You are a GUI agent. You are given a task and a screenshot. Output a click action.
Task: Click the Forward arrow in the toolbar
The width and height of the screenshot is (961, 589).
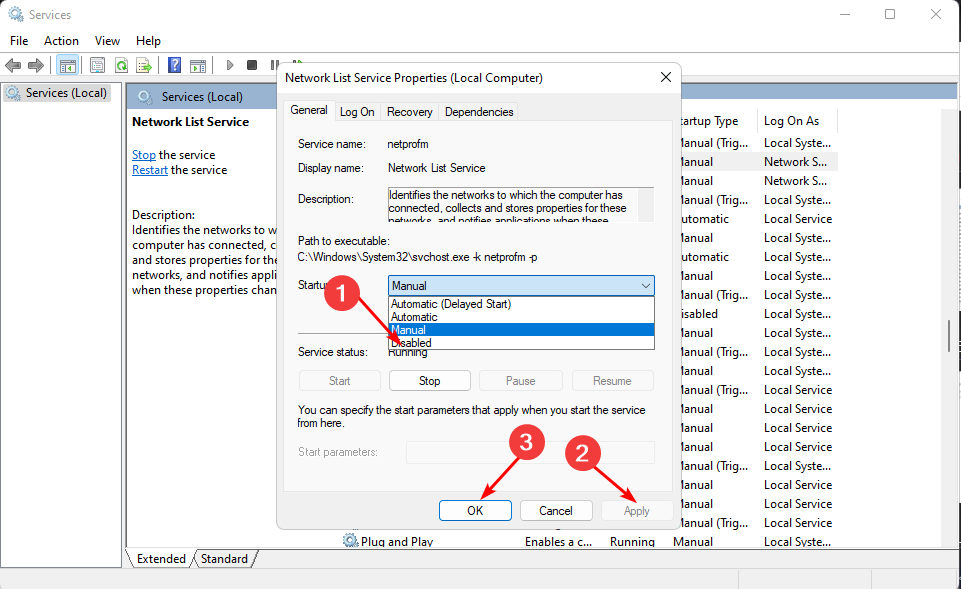click(36, 65)
